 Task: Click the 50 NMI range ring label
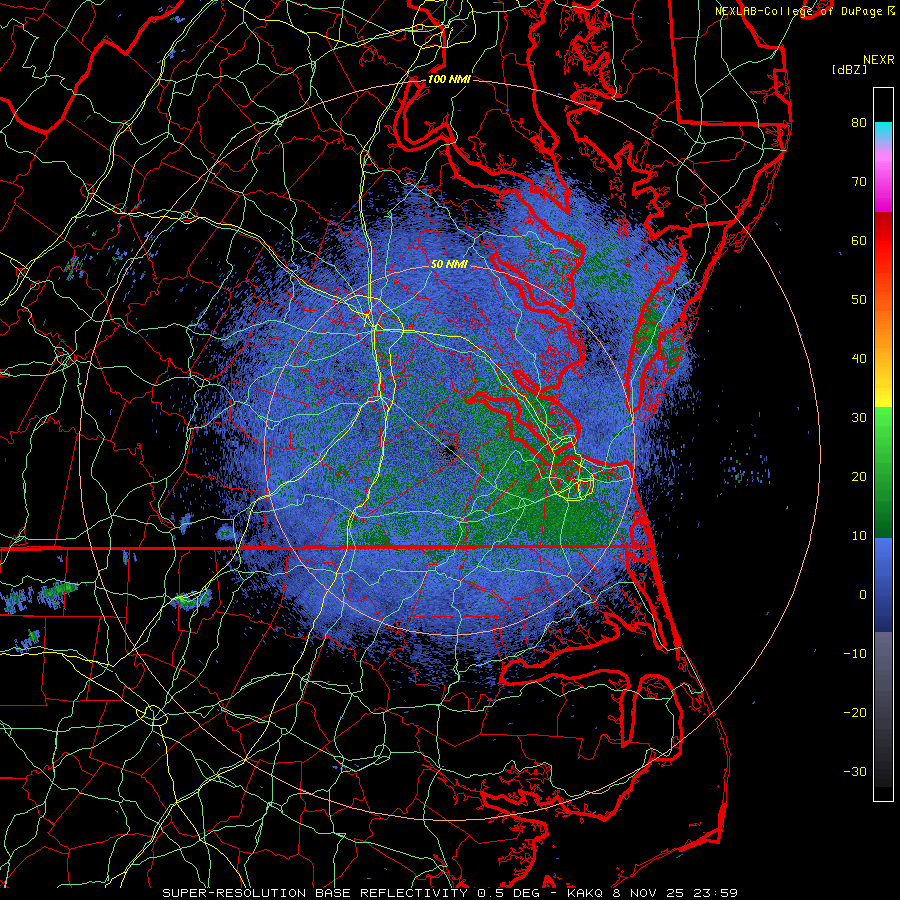click(x=449, y=264)
